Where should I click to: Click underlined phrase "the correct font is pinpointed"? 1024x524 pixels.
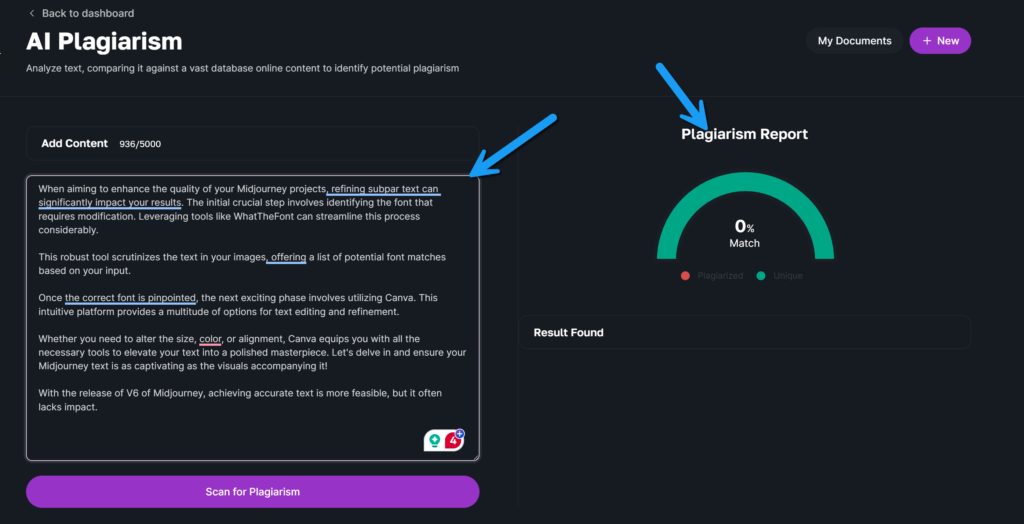[131, 298]
